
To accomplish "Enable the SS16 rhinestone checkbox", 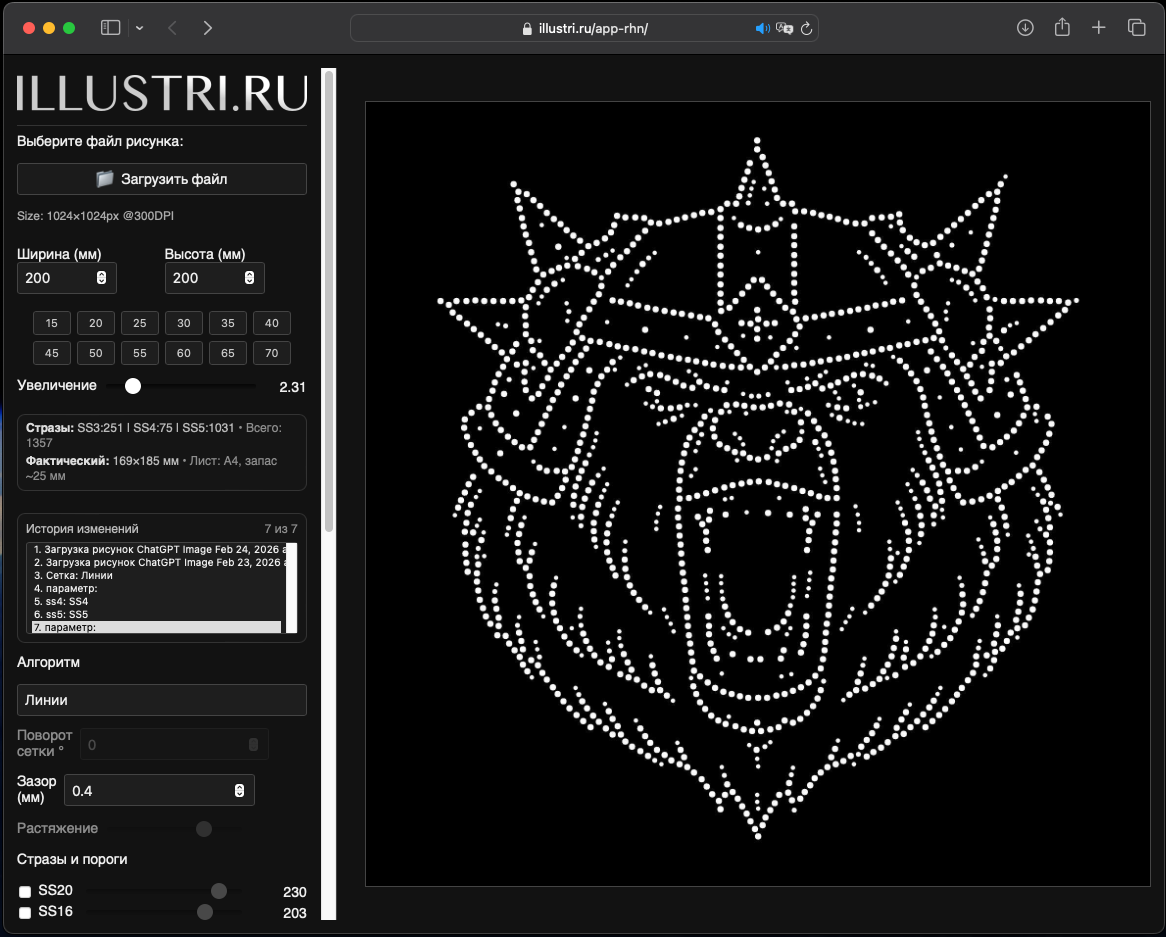I will tap(25, 913).
